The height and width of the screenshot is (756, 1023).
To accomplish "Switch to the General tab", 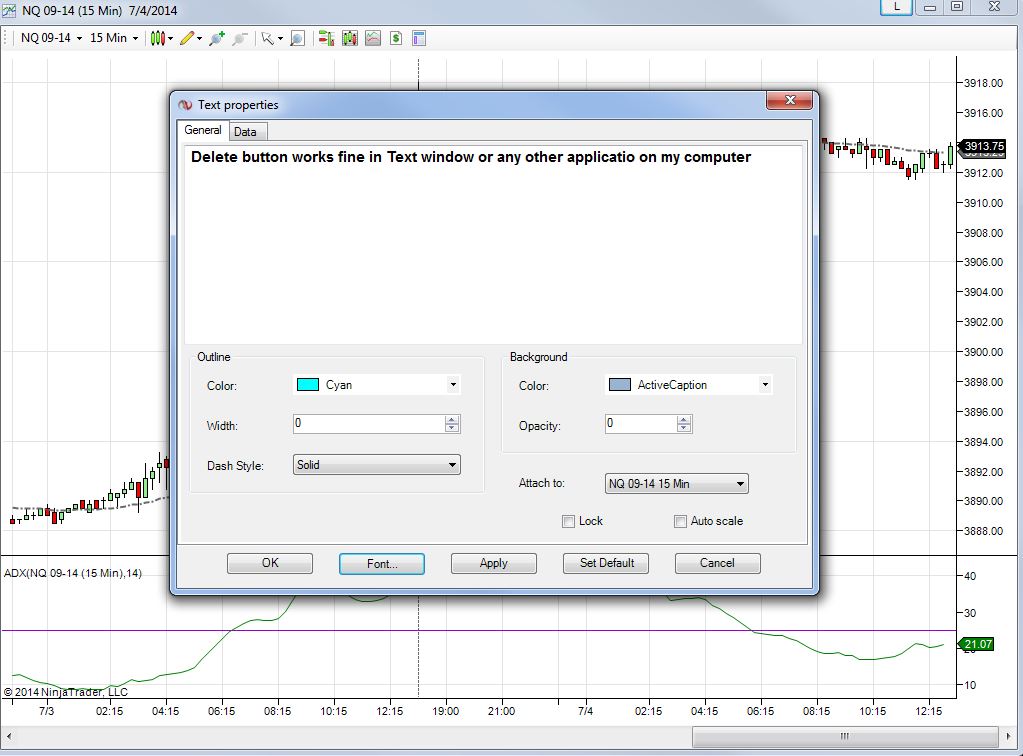I will point(202,130).
